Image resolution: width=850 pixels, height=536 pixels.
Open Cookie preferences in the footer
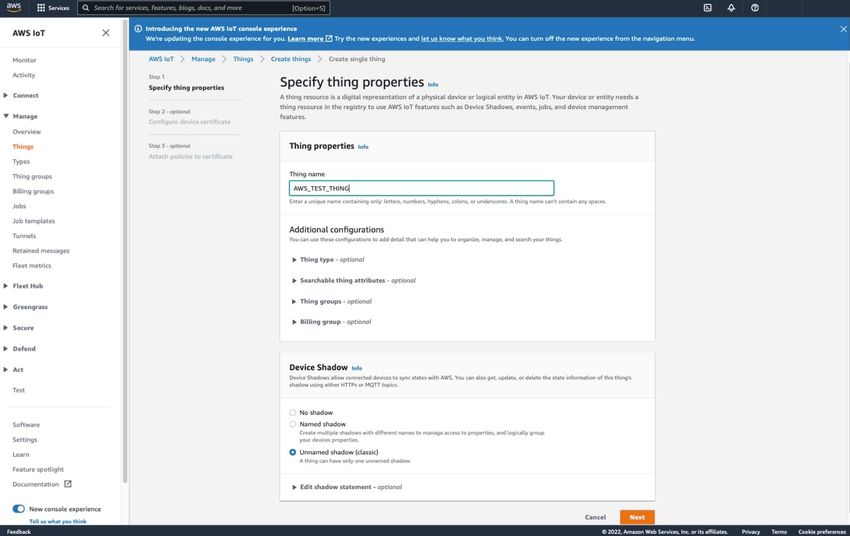click(x=822, y=532)
